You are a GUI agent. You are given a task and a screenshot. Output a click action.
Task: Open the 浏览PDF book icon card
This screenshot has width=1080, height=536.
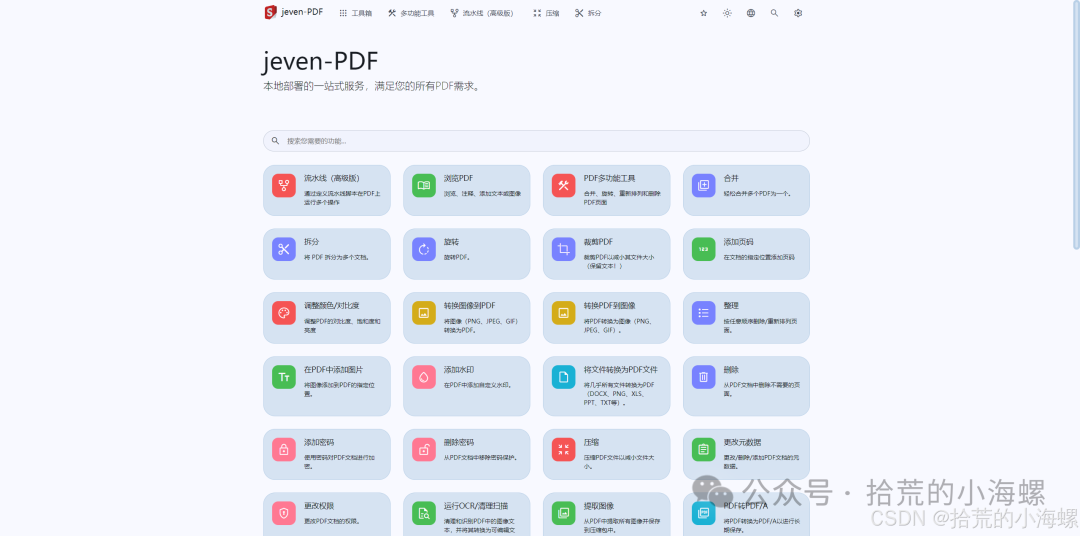pos(424,186)
